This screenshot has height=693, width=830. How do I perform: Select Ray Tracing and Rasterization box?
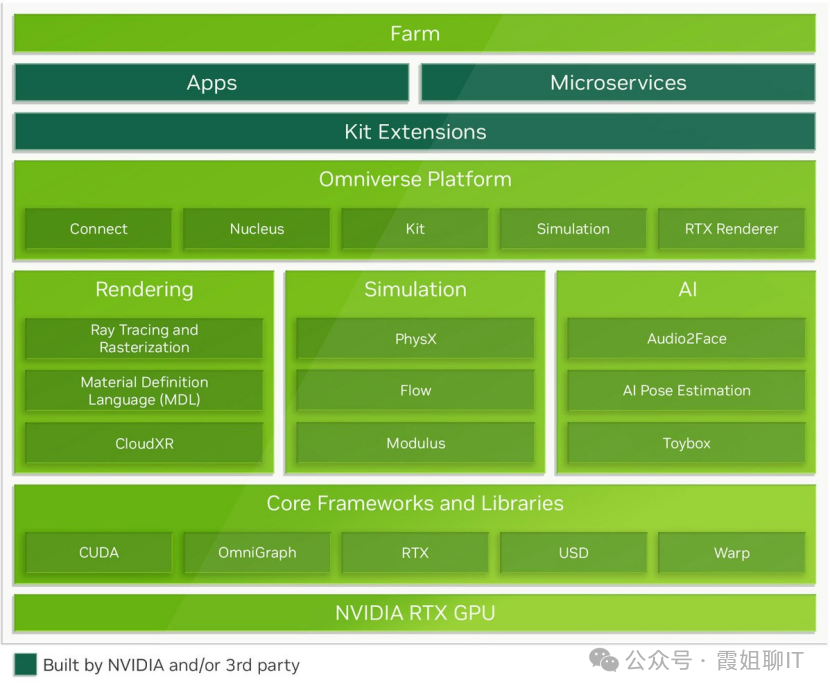click(x=144, y=338)
